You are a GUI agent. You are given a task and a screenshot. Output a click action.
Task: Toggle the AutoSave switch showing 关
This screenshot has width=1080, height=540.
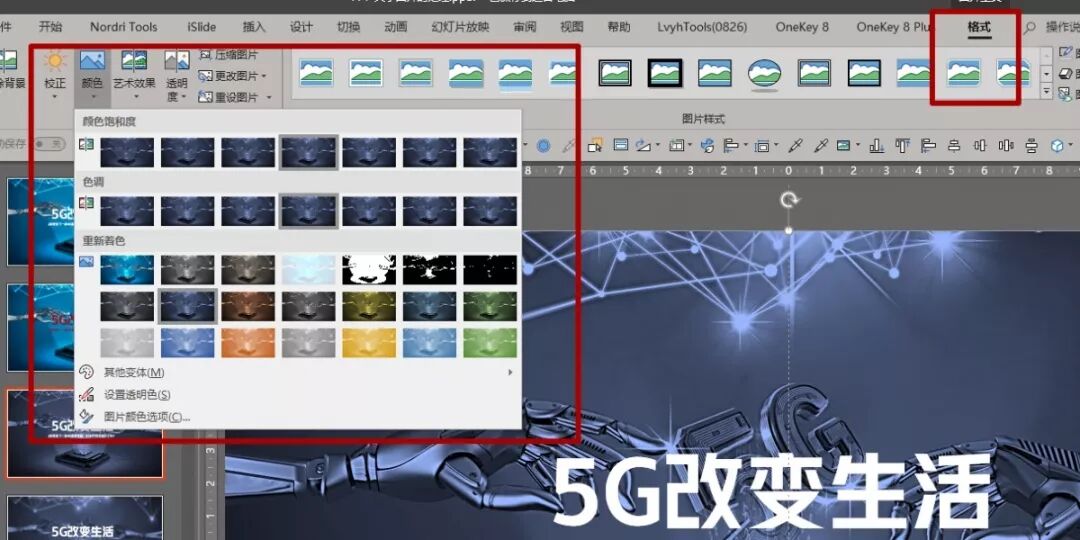(x=50, y=144)
